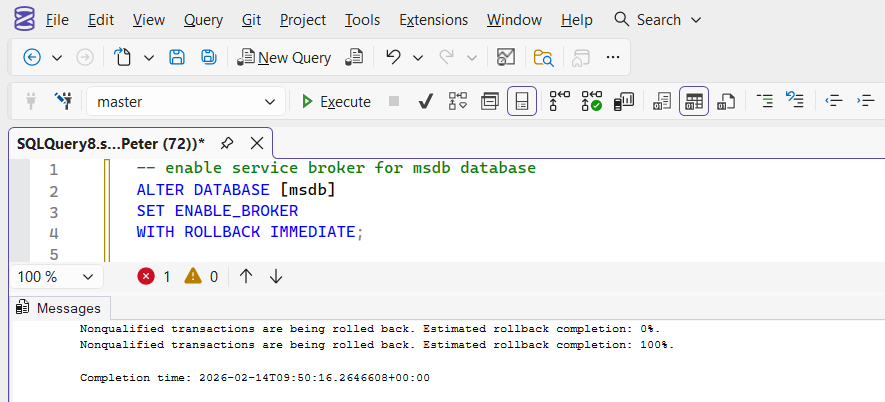Viewport: 885px width, 402px height.
Task: Display the estimated execution plan
Action: pos(458,102)
